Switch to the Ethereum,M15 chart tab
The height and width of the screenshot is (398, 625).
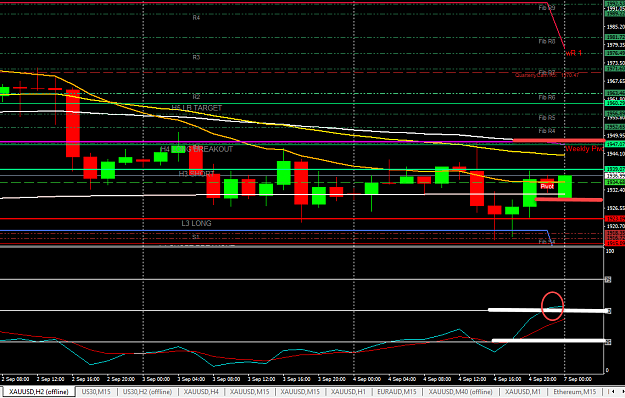[574, 392]
